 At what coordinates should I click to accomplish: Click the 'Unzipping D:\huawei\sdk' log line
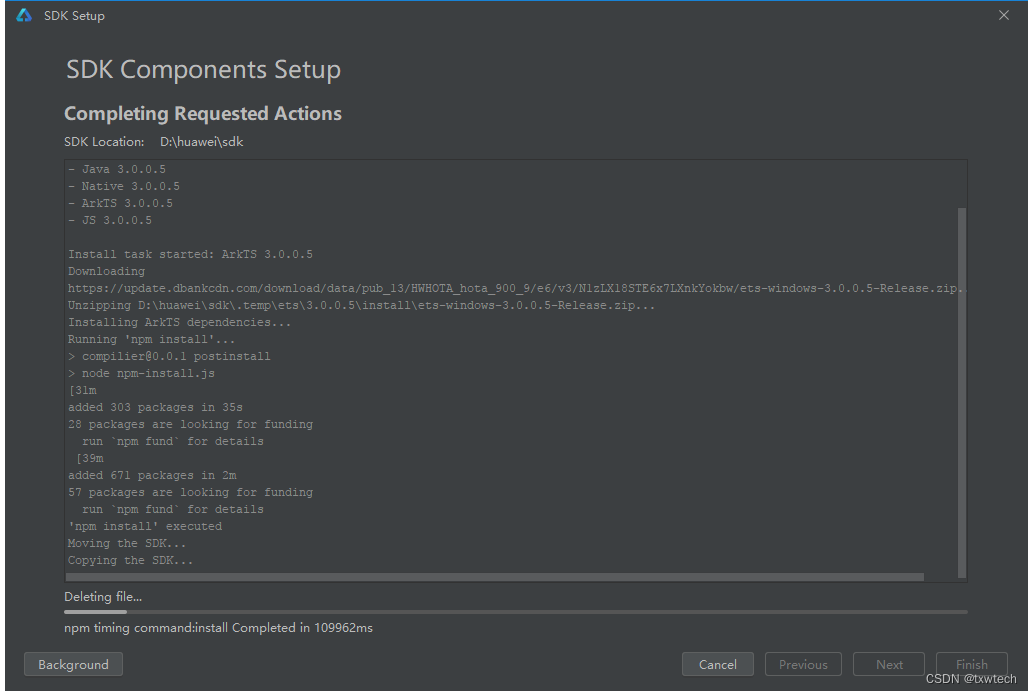pyautogui.click(x=361, y=306)
